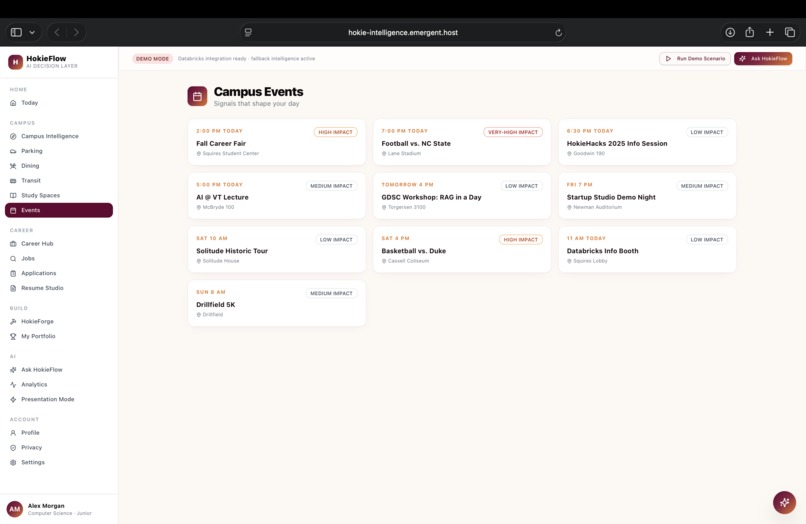
Task: Click the Ask HokieFlow sparkle icon in sidebar
Action: click(13, 370)
